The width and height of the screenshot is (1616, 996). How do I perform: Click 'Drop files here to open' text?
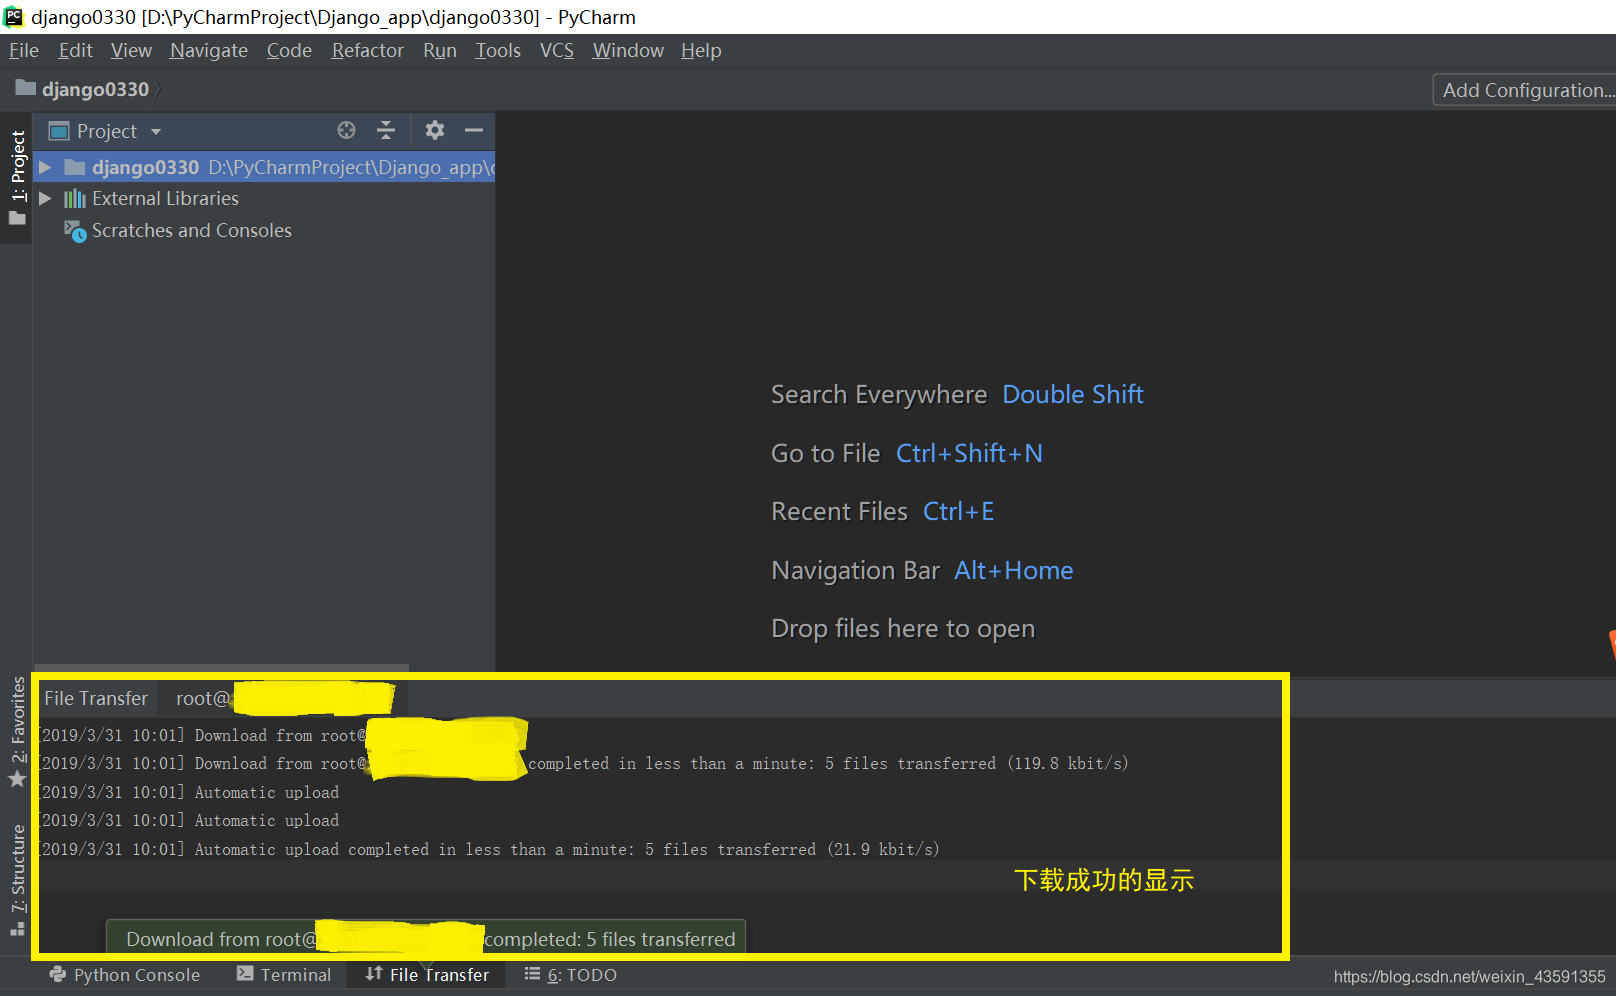[903, 628]
